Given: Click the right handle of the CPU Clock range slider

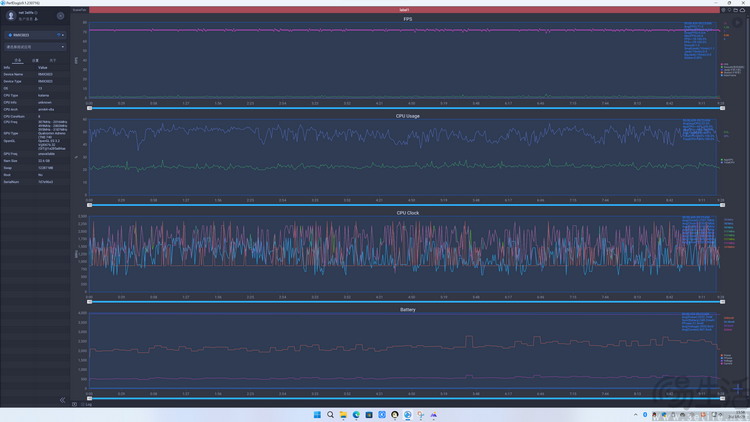Looking at the screenshot, I should 722,301.
